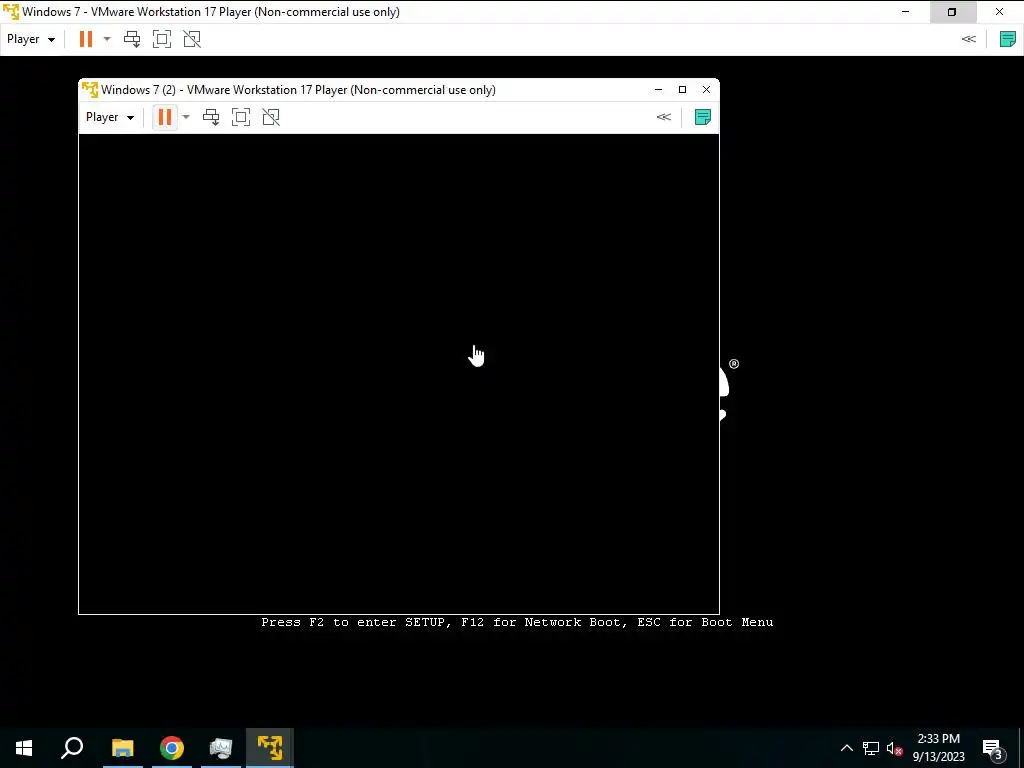Maximize the Windows 7 (2) window
The width and height of the screenshot is (1024, 768).
tap(682, 89)
